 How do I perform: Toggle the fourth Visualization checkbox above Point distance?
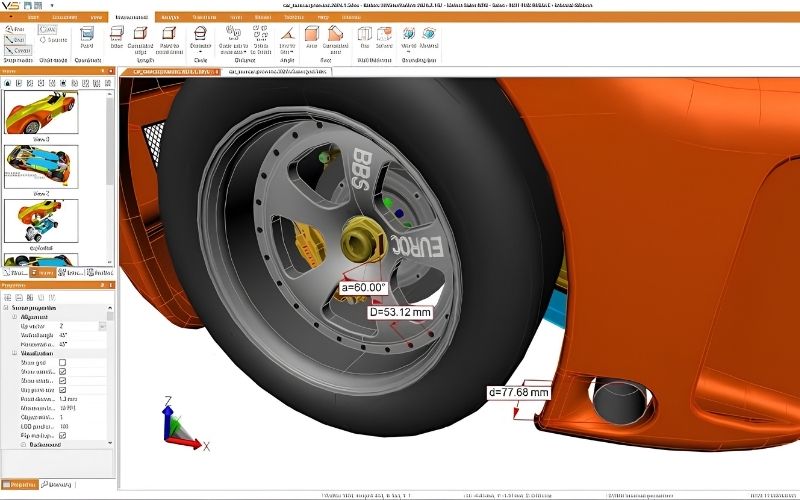tap(62, 390)
